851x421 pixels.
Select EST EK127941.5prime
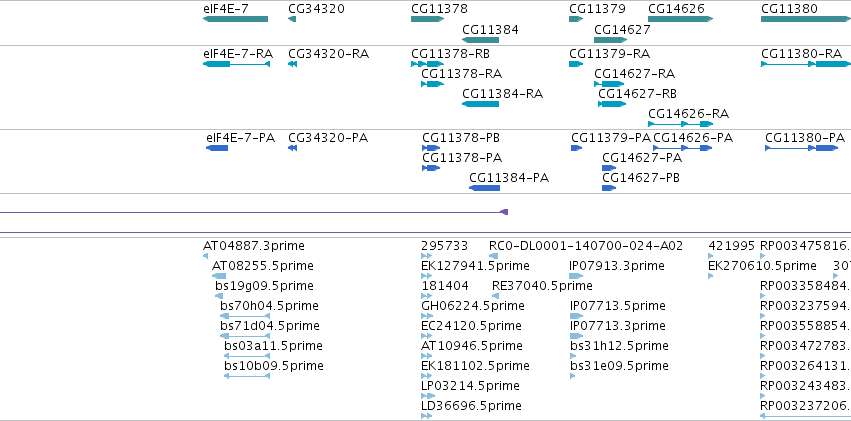point(427,276)
